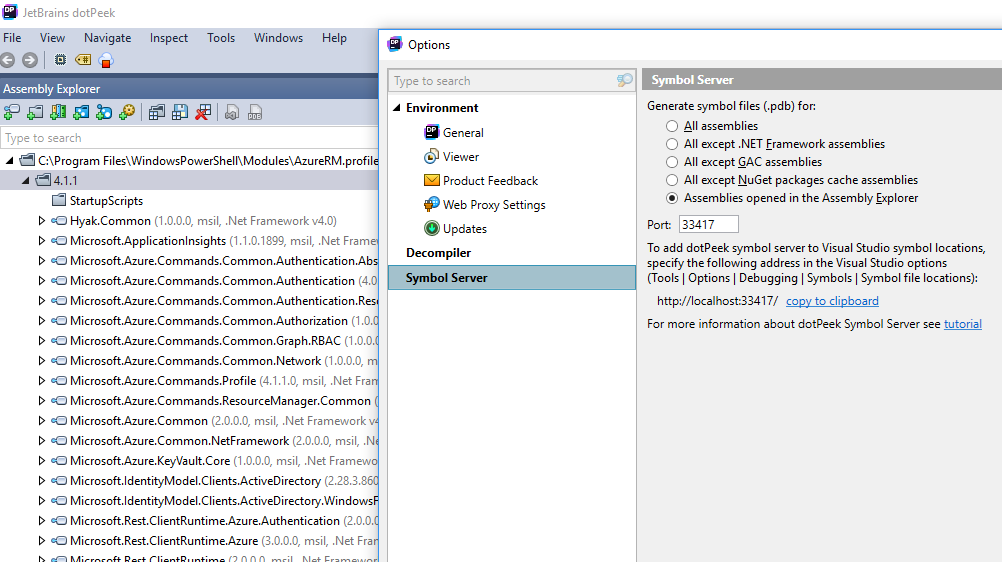Open the General options page
The height and width of the screenshot is (562, 1002).
pos(463,132)
